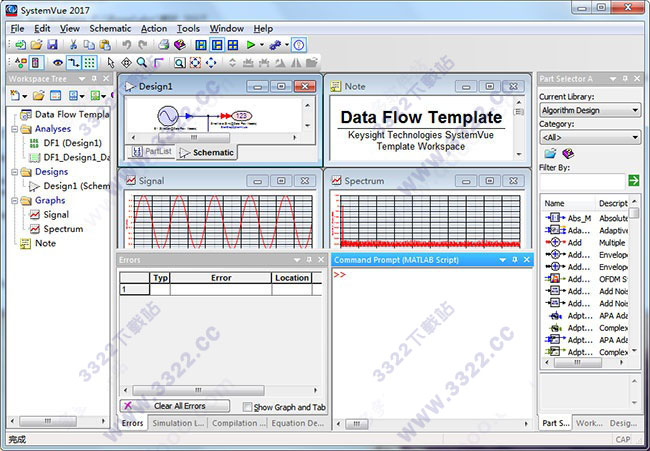Click the Save floppy disk icon

click(53, 45)
